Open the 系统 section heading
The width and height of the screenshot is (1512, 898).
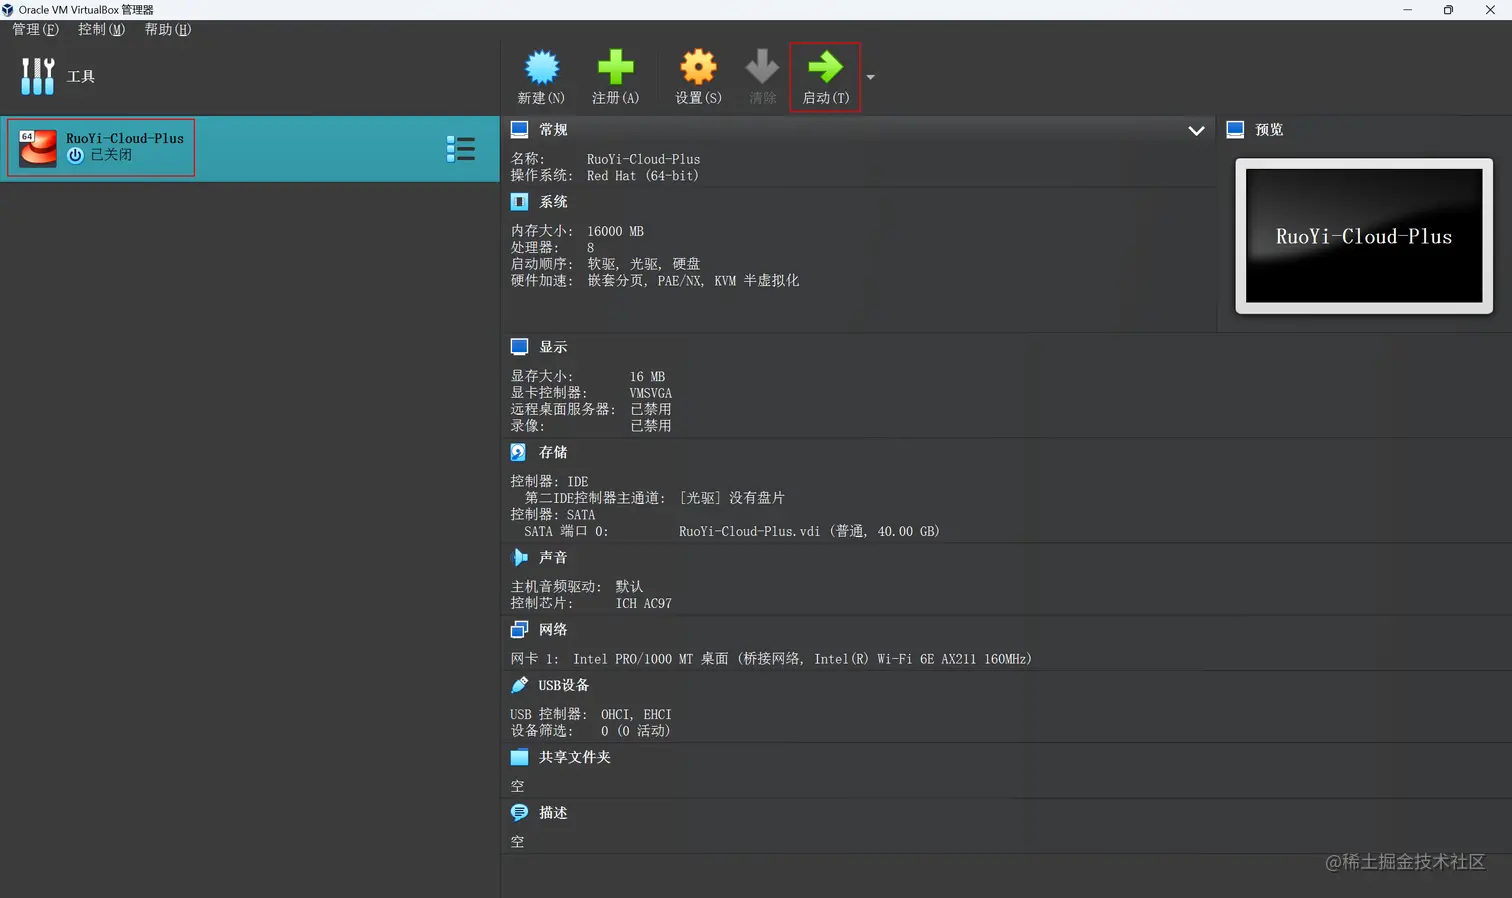[553, 202]
